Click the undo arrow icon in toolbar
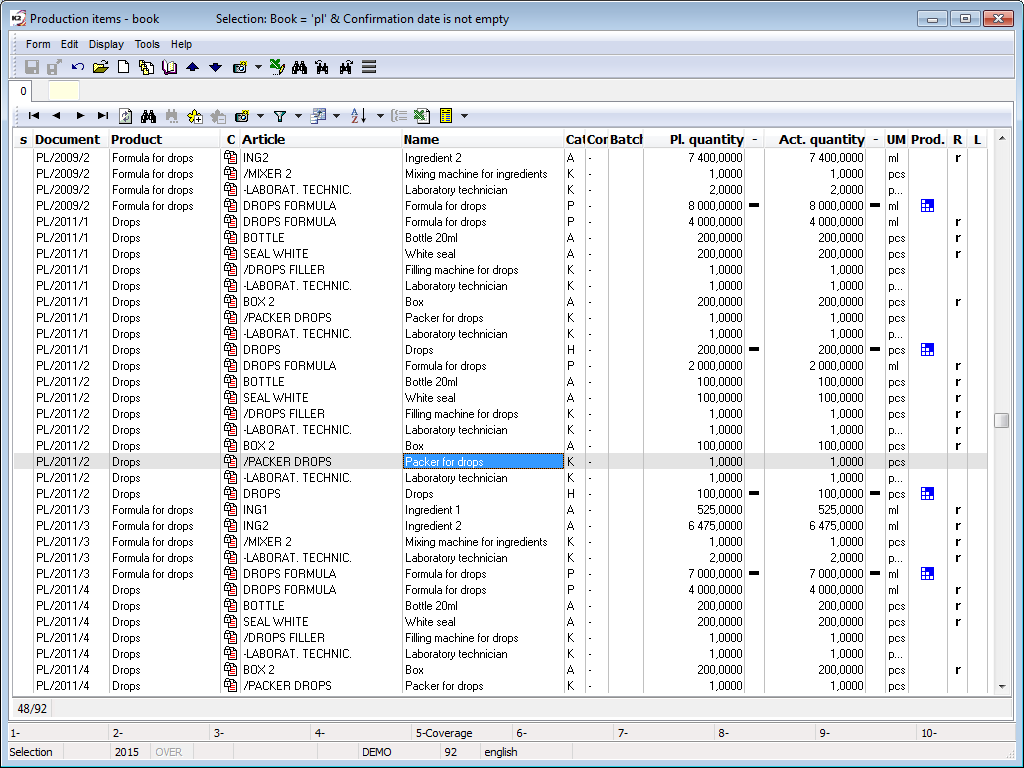The height and width of the screenshot is (768, 1024). 78,67
